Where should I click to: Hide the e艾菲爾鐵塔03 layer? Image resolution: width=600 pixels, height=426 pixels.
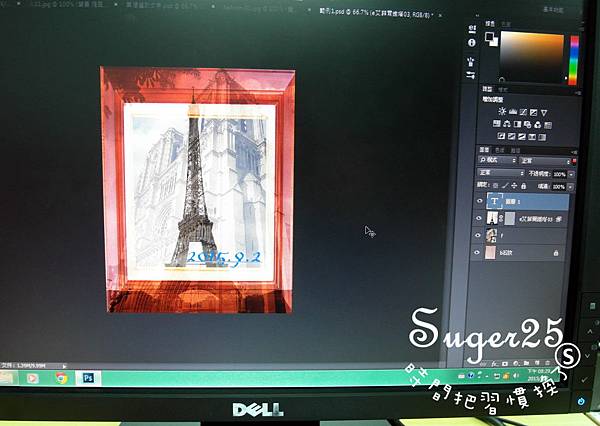(x=478, y=218)
